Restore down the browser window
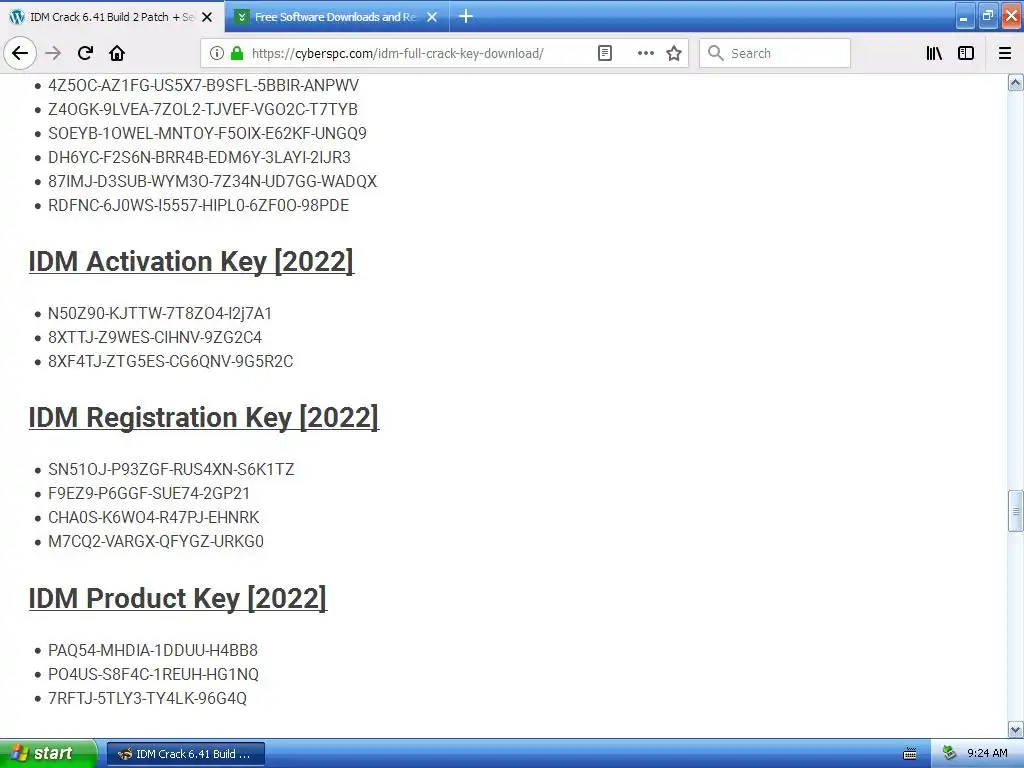1024x768 pixels. click(987, 17)
